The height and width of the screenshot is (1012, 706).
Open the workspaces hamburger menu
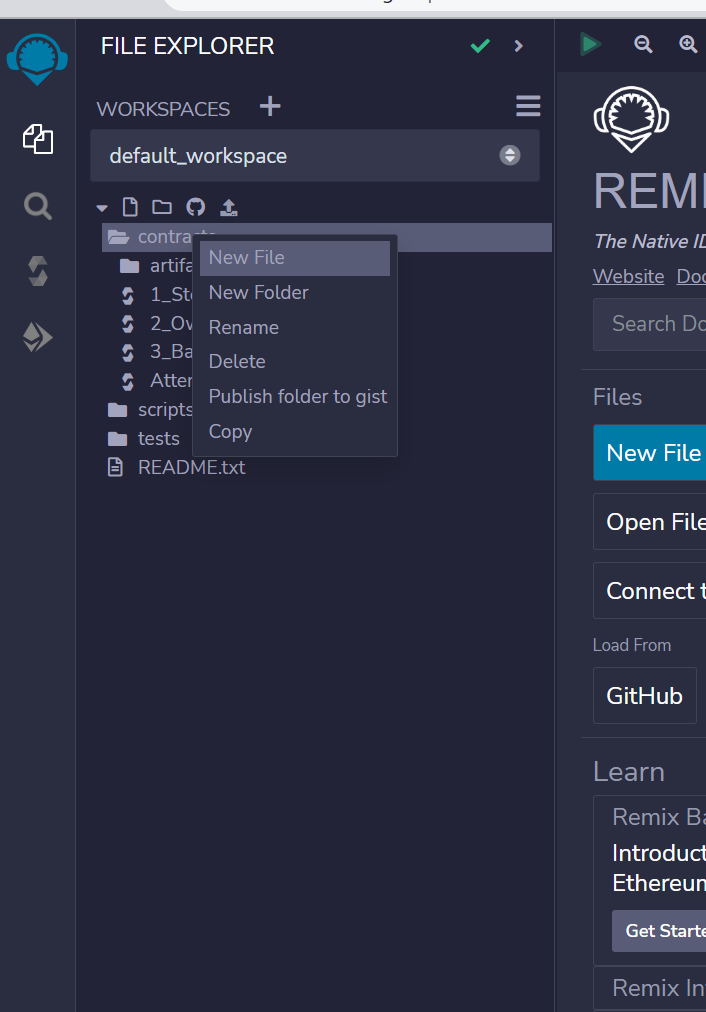528,106
